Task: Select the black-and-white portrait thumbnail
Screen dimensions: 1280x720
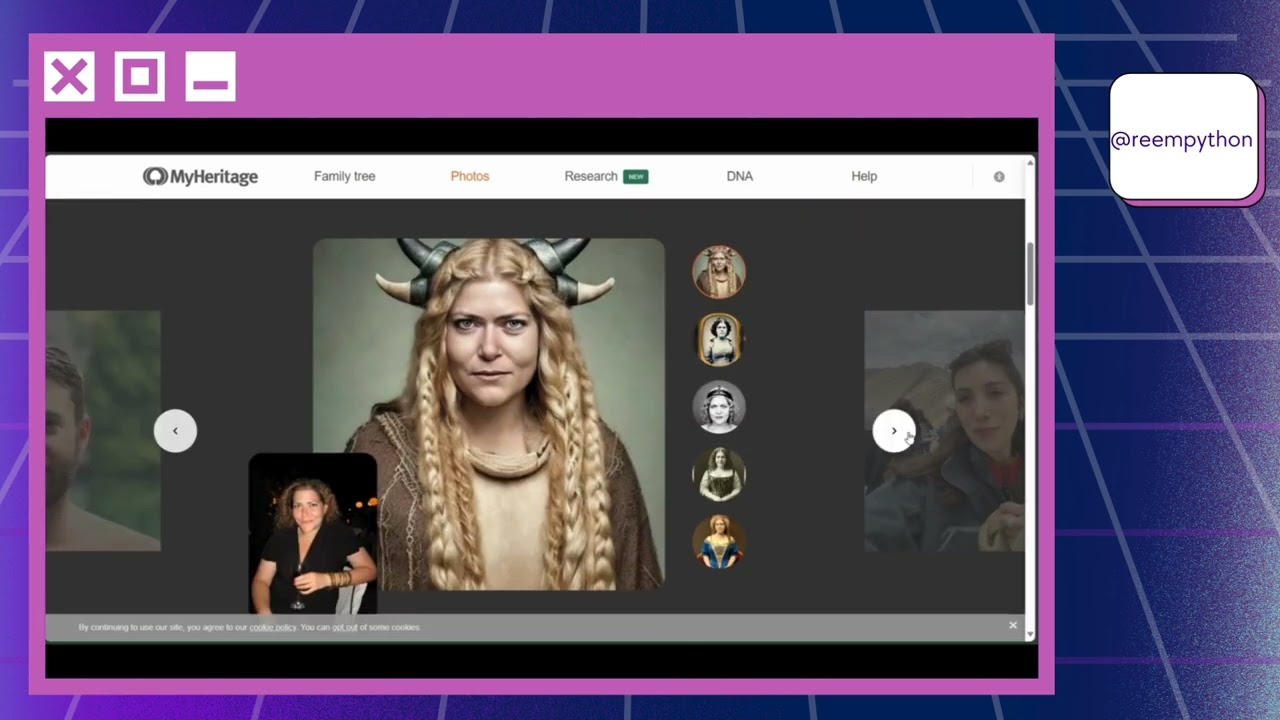Action: (x=719, y=407)
